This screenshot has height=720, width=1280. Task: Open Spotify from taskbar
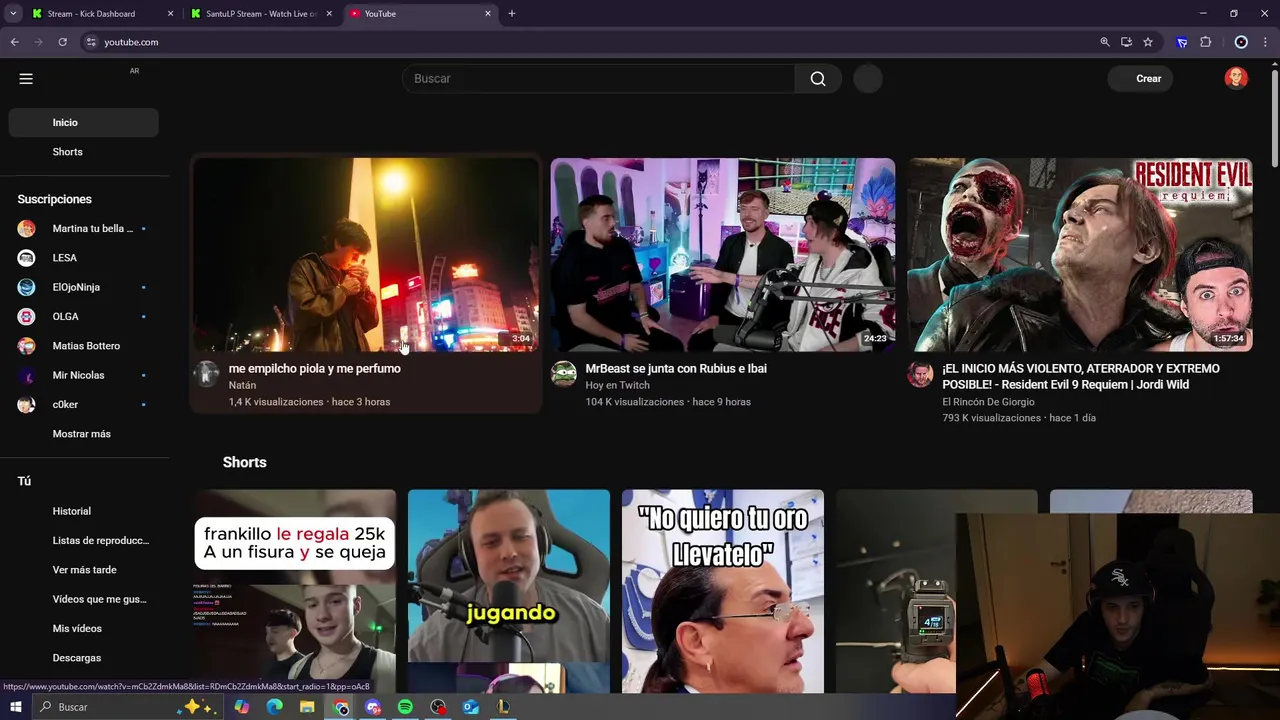click(405, 707)
